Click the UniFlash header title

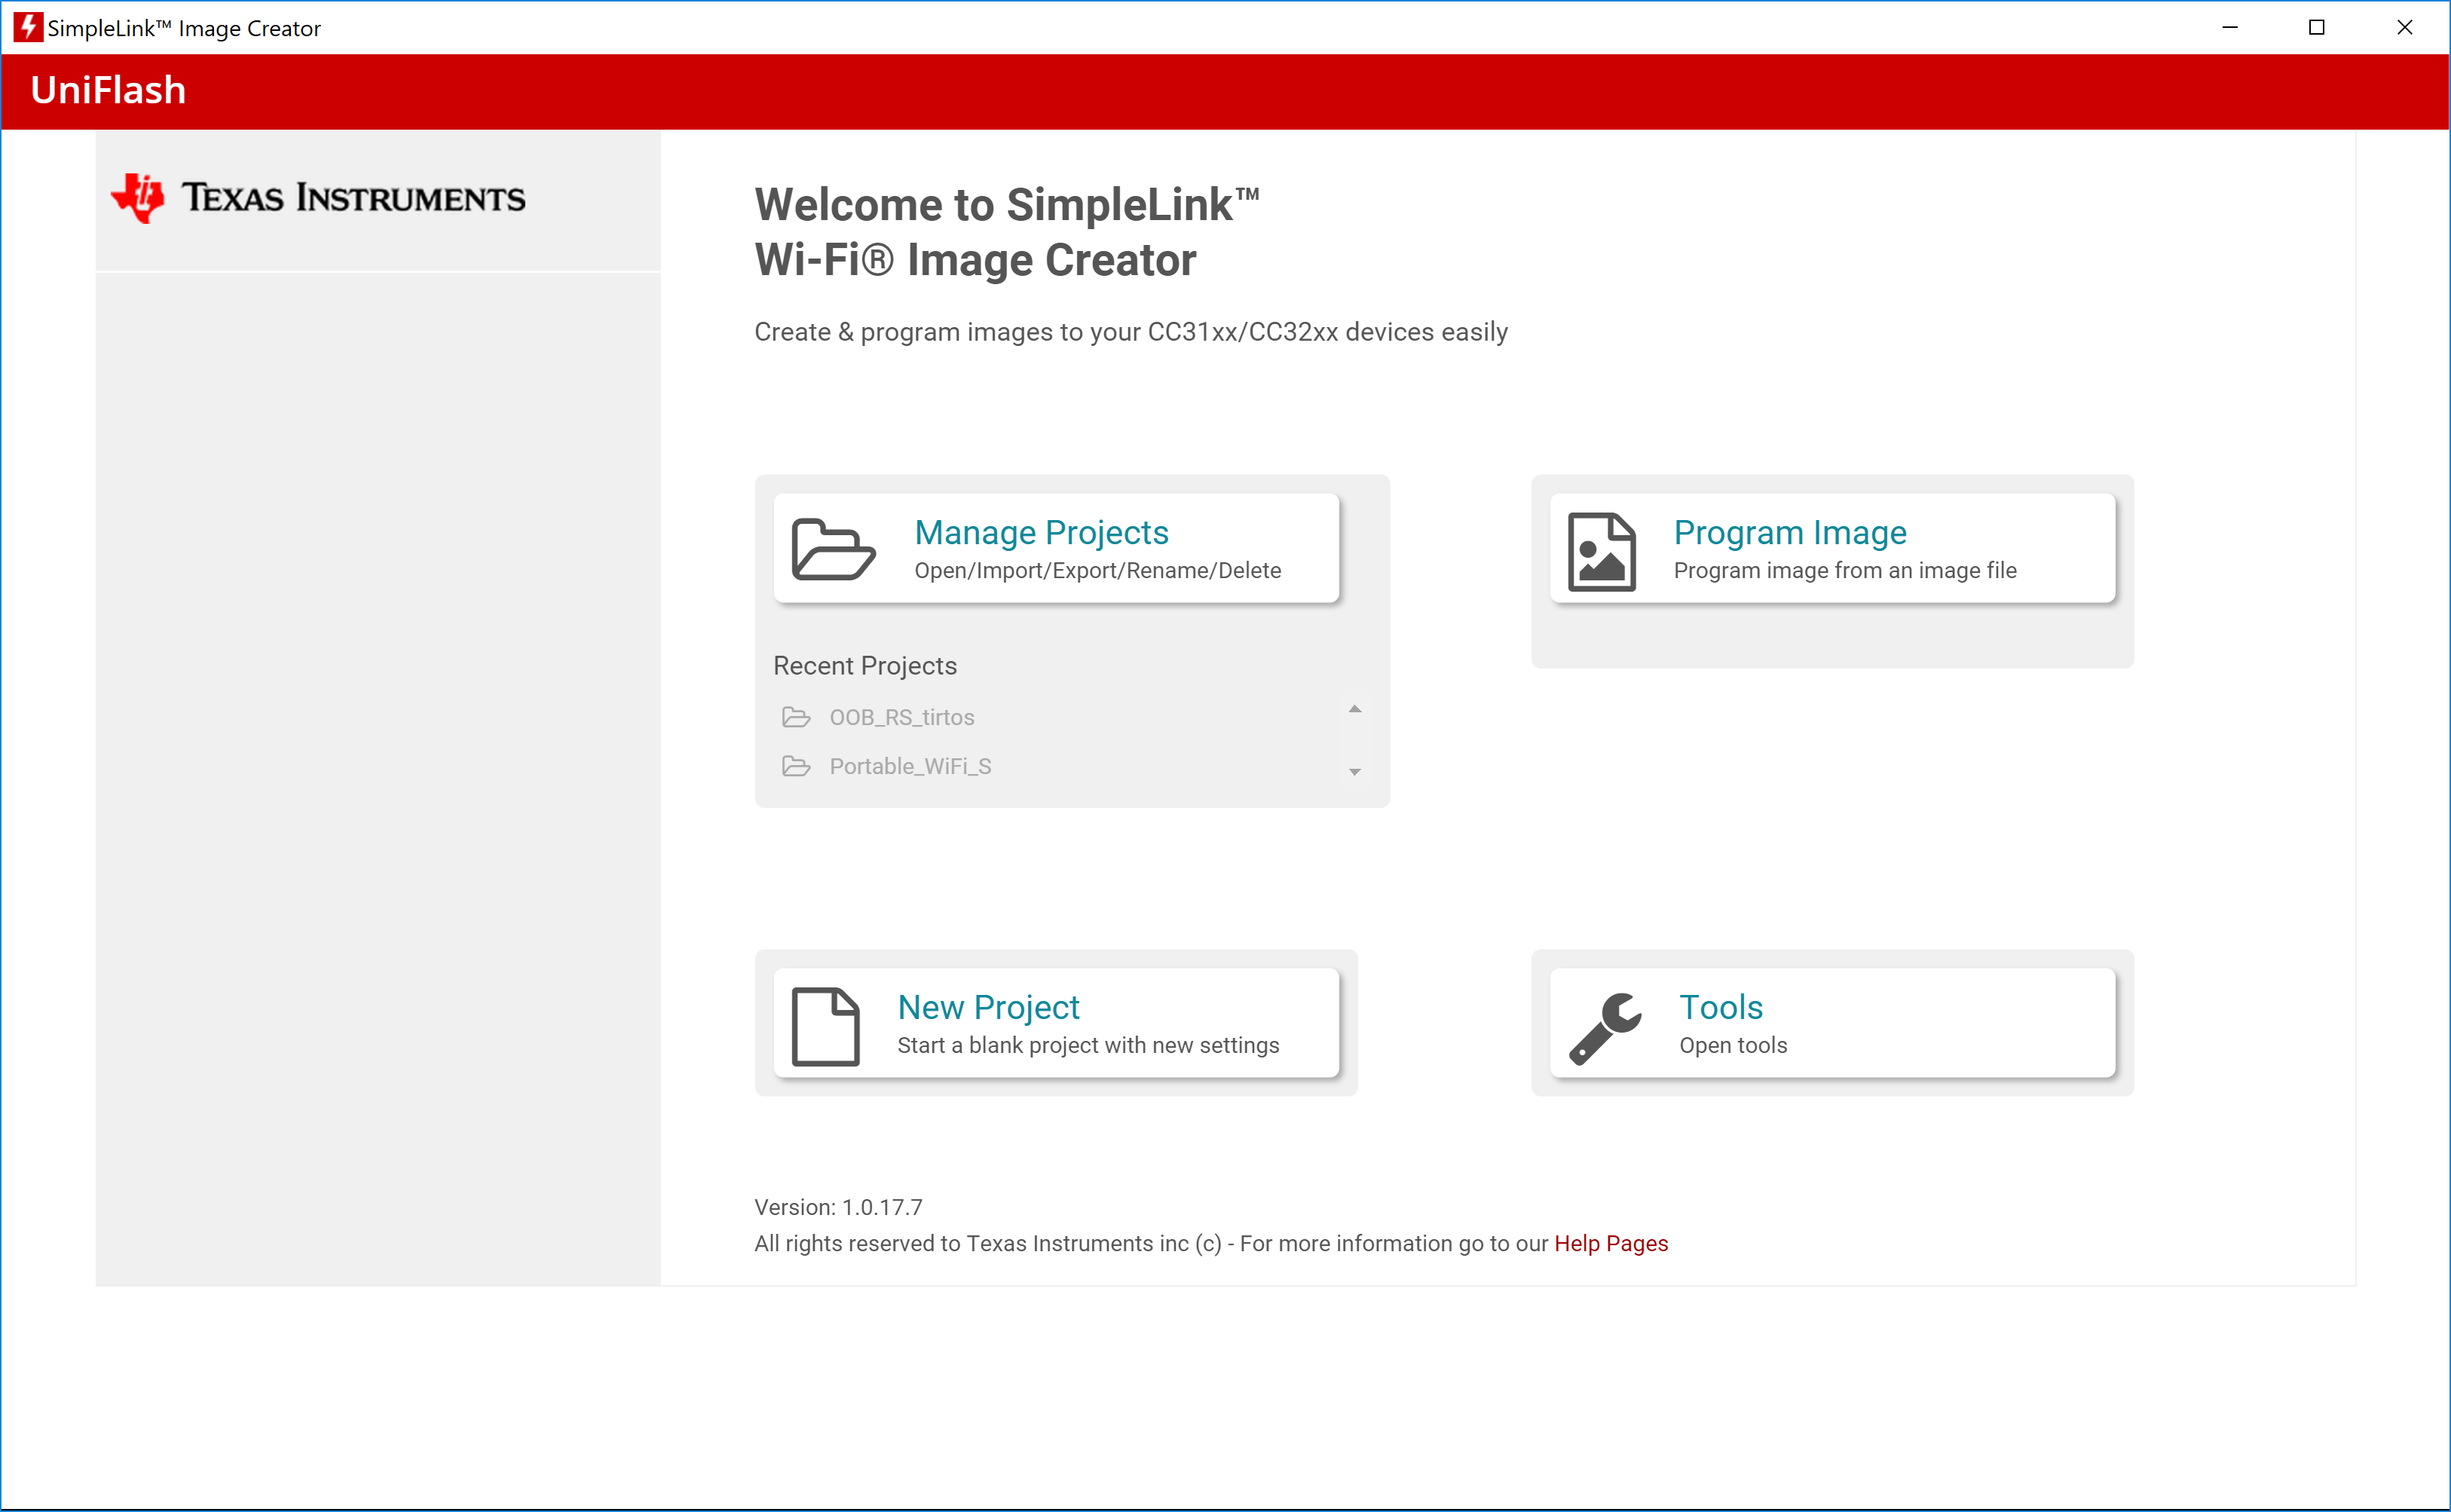108,90
